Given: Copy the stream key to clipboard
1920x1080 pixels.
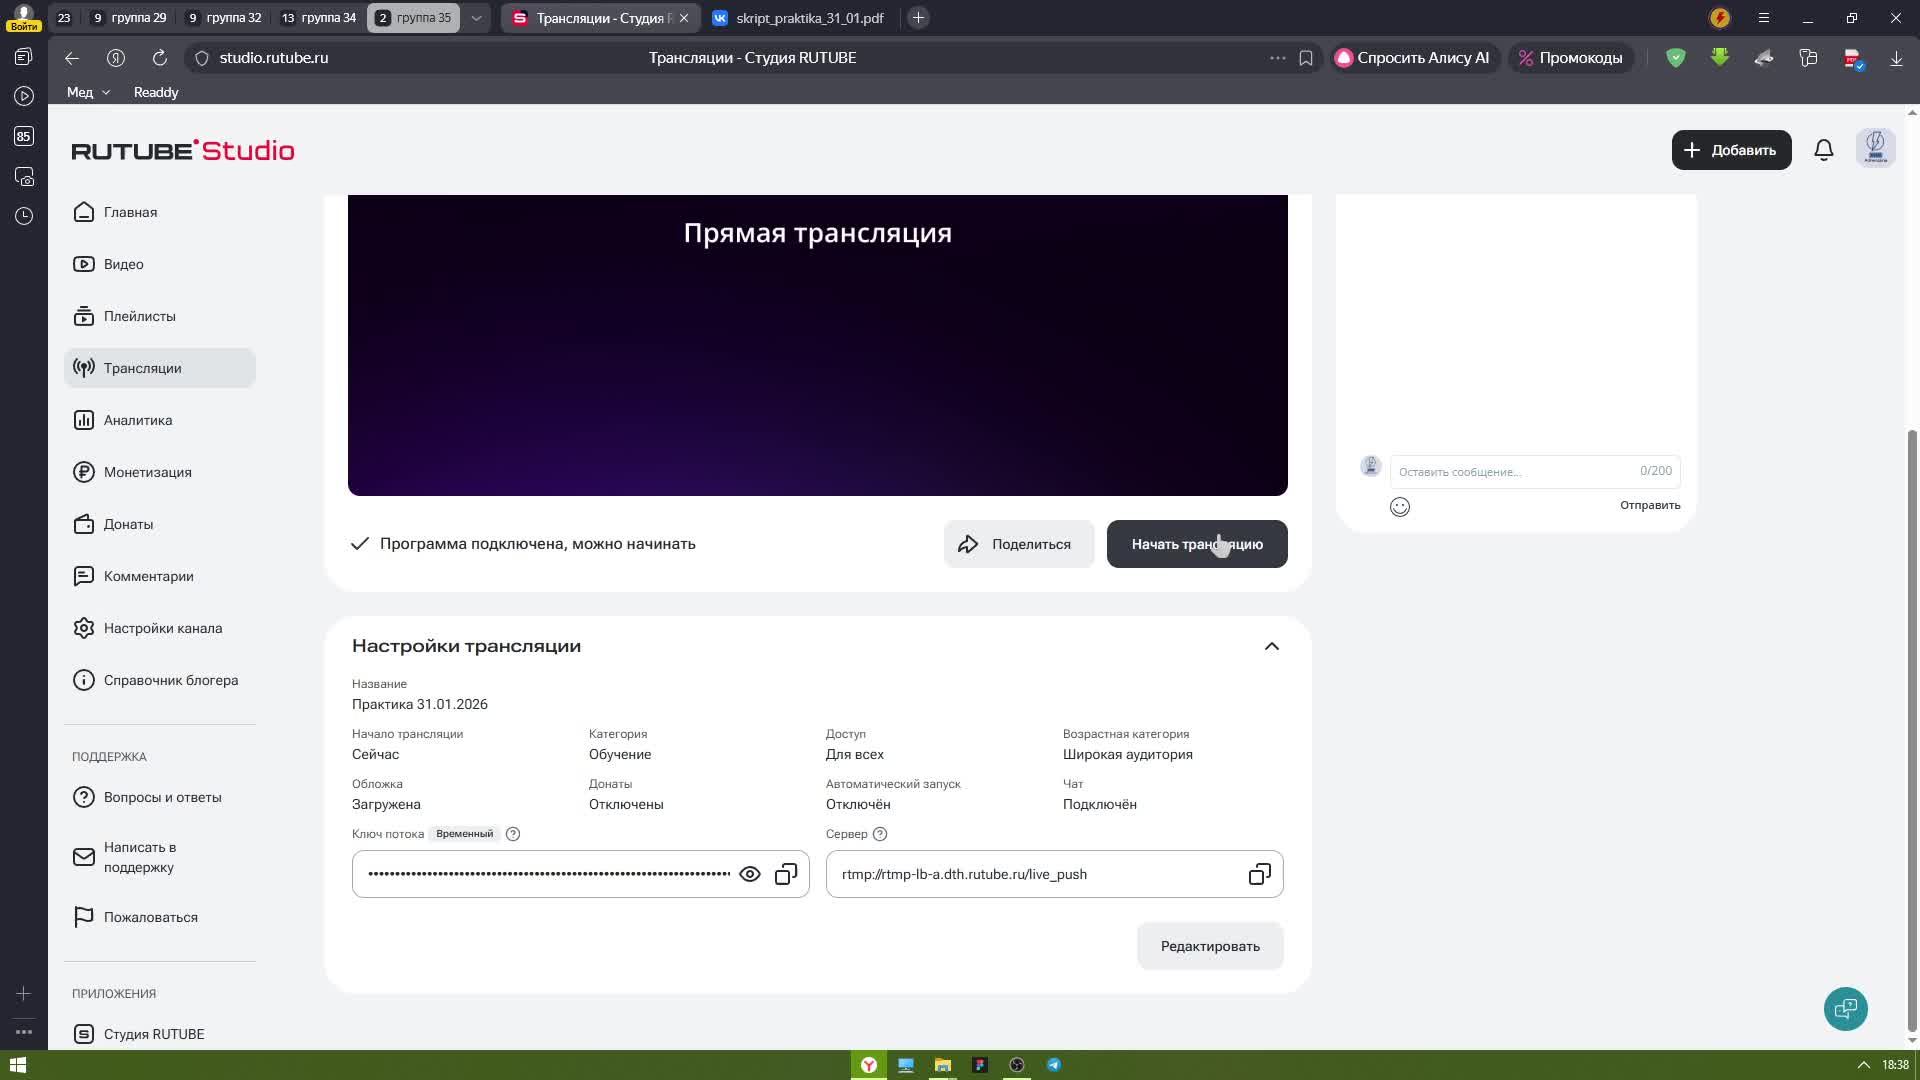Looking at the screenshot, I should (786, 874).
